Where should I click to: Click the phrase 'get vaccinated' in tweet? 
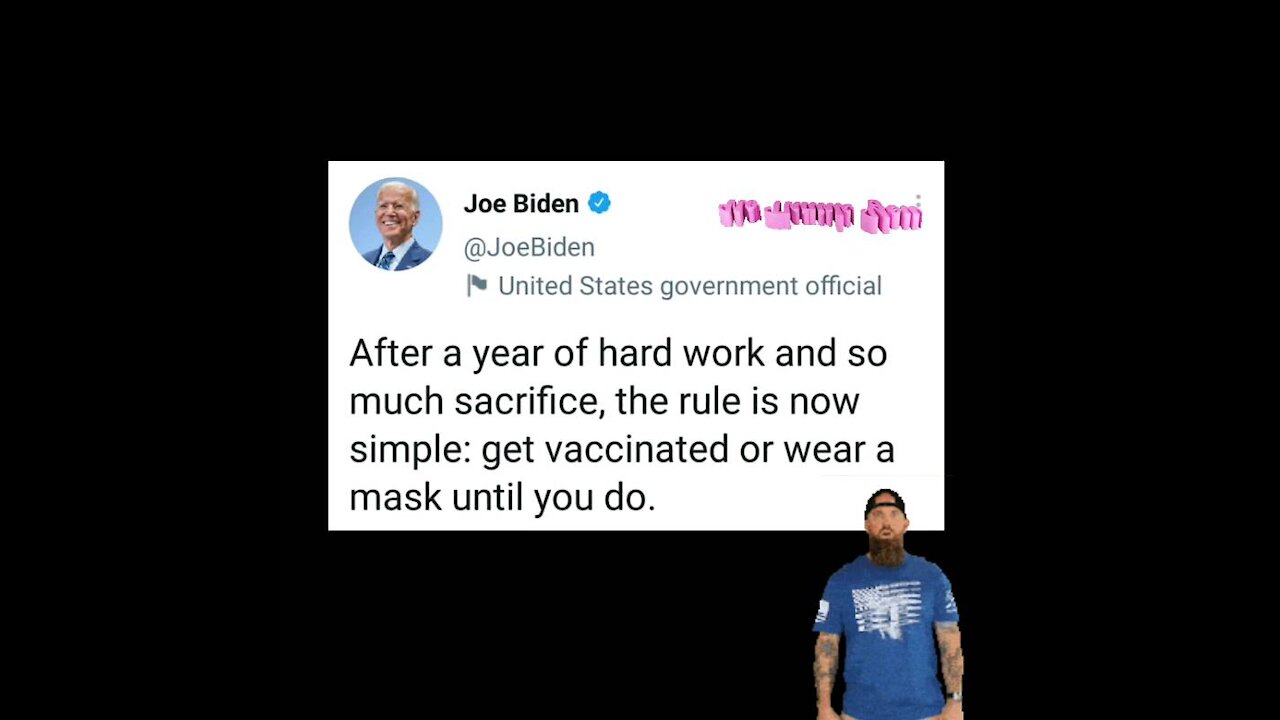click(x=605, y=449)
